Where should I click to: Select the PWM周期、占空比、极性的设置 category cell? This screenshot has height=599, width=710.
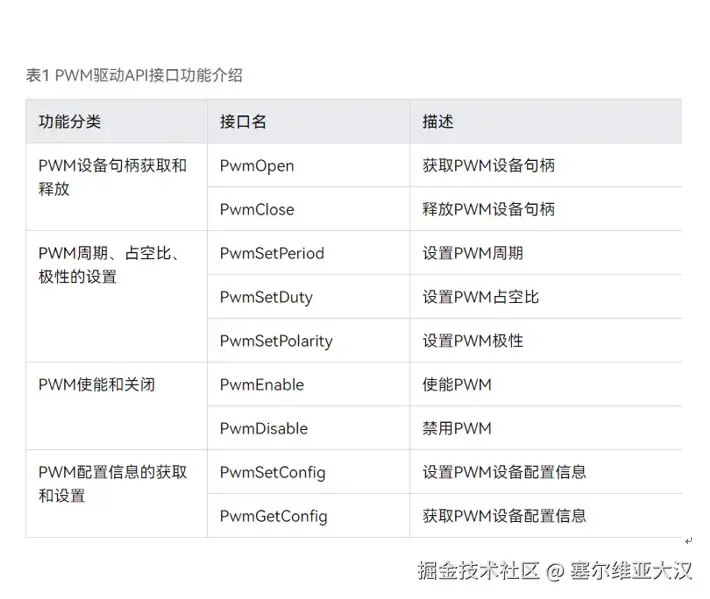[x=108, y=265]
